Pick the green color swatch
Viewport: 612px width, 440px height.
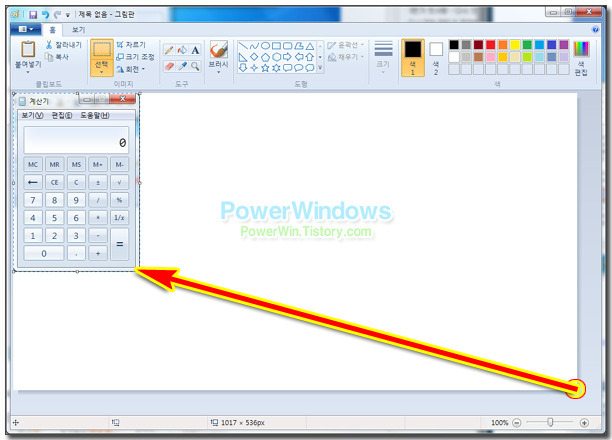pyautogui.click(x=527, y=45)
